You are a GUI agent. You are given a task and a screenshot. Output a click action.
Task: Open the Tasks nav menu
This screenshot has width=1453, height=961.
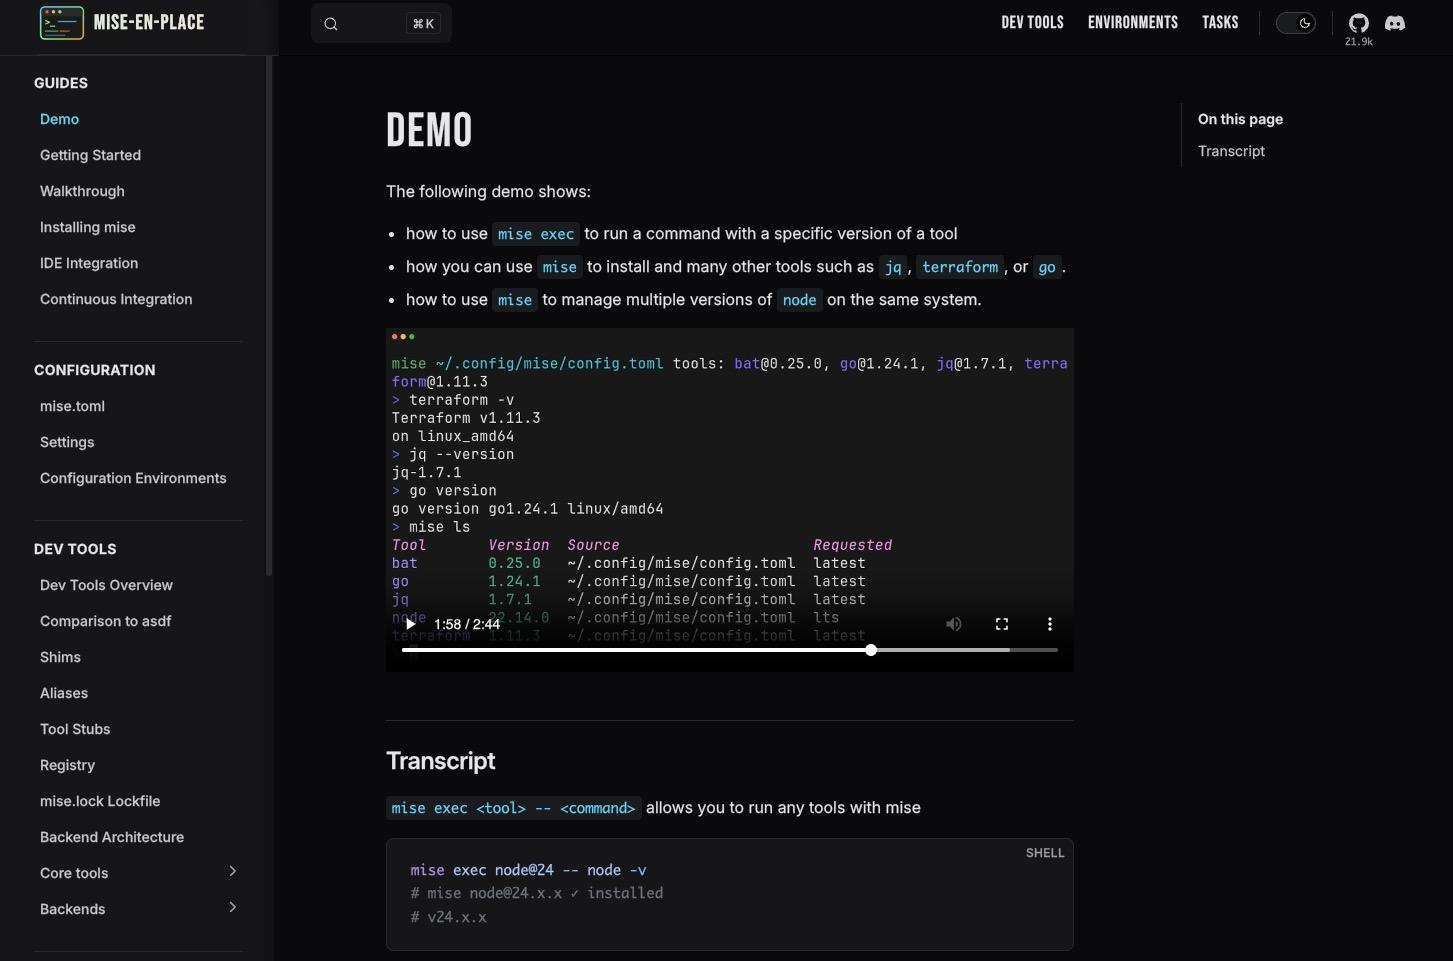click(x=1220, y=23)
